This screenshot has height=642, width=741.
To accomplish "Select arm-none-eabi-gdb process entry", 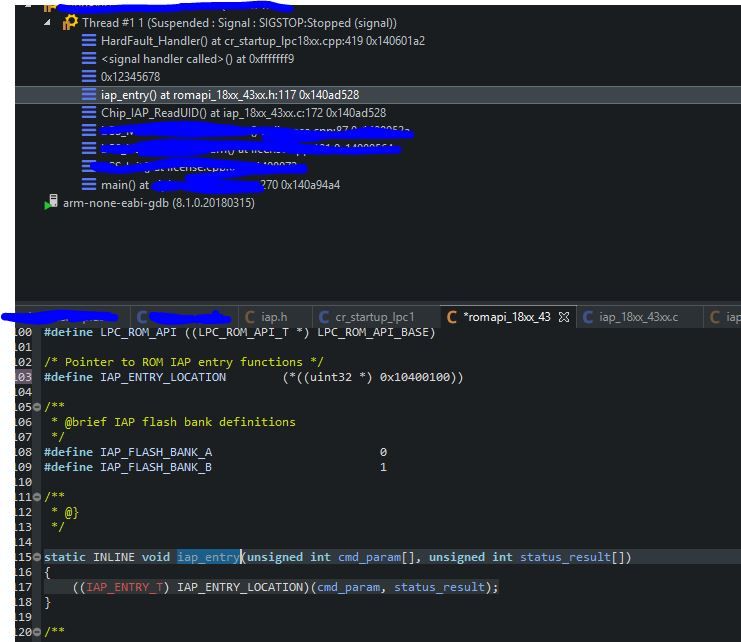I will [x=158, y=203].
